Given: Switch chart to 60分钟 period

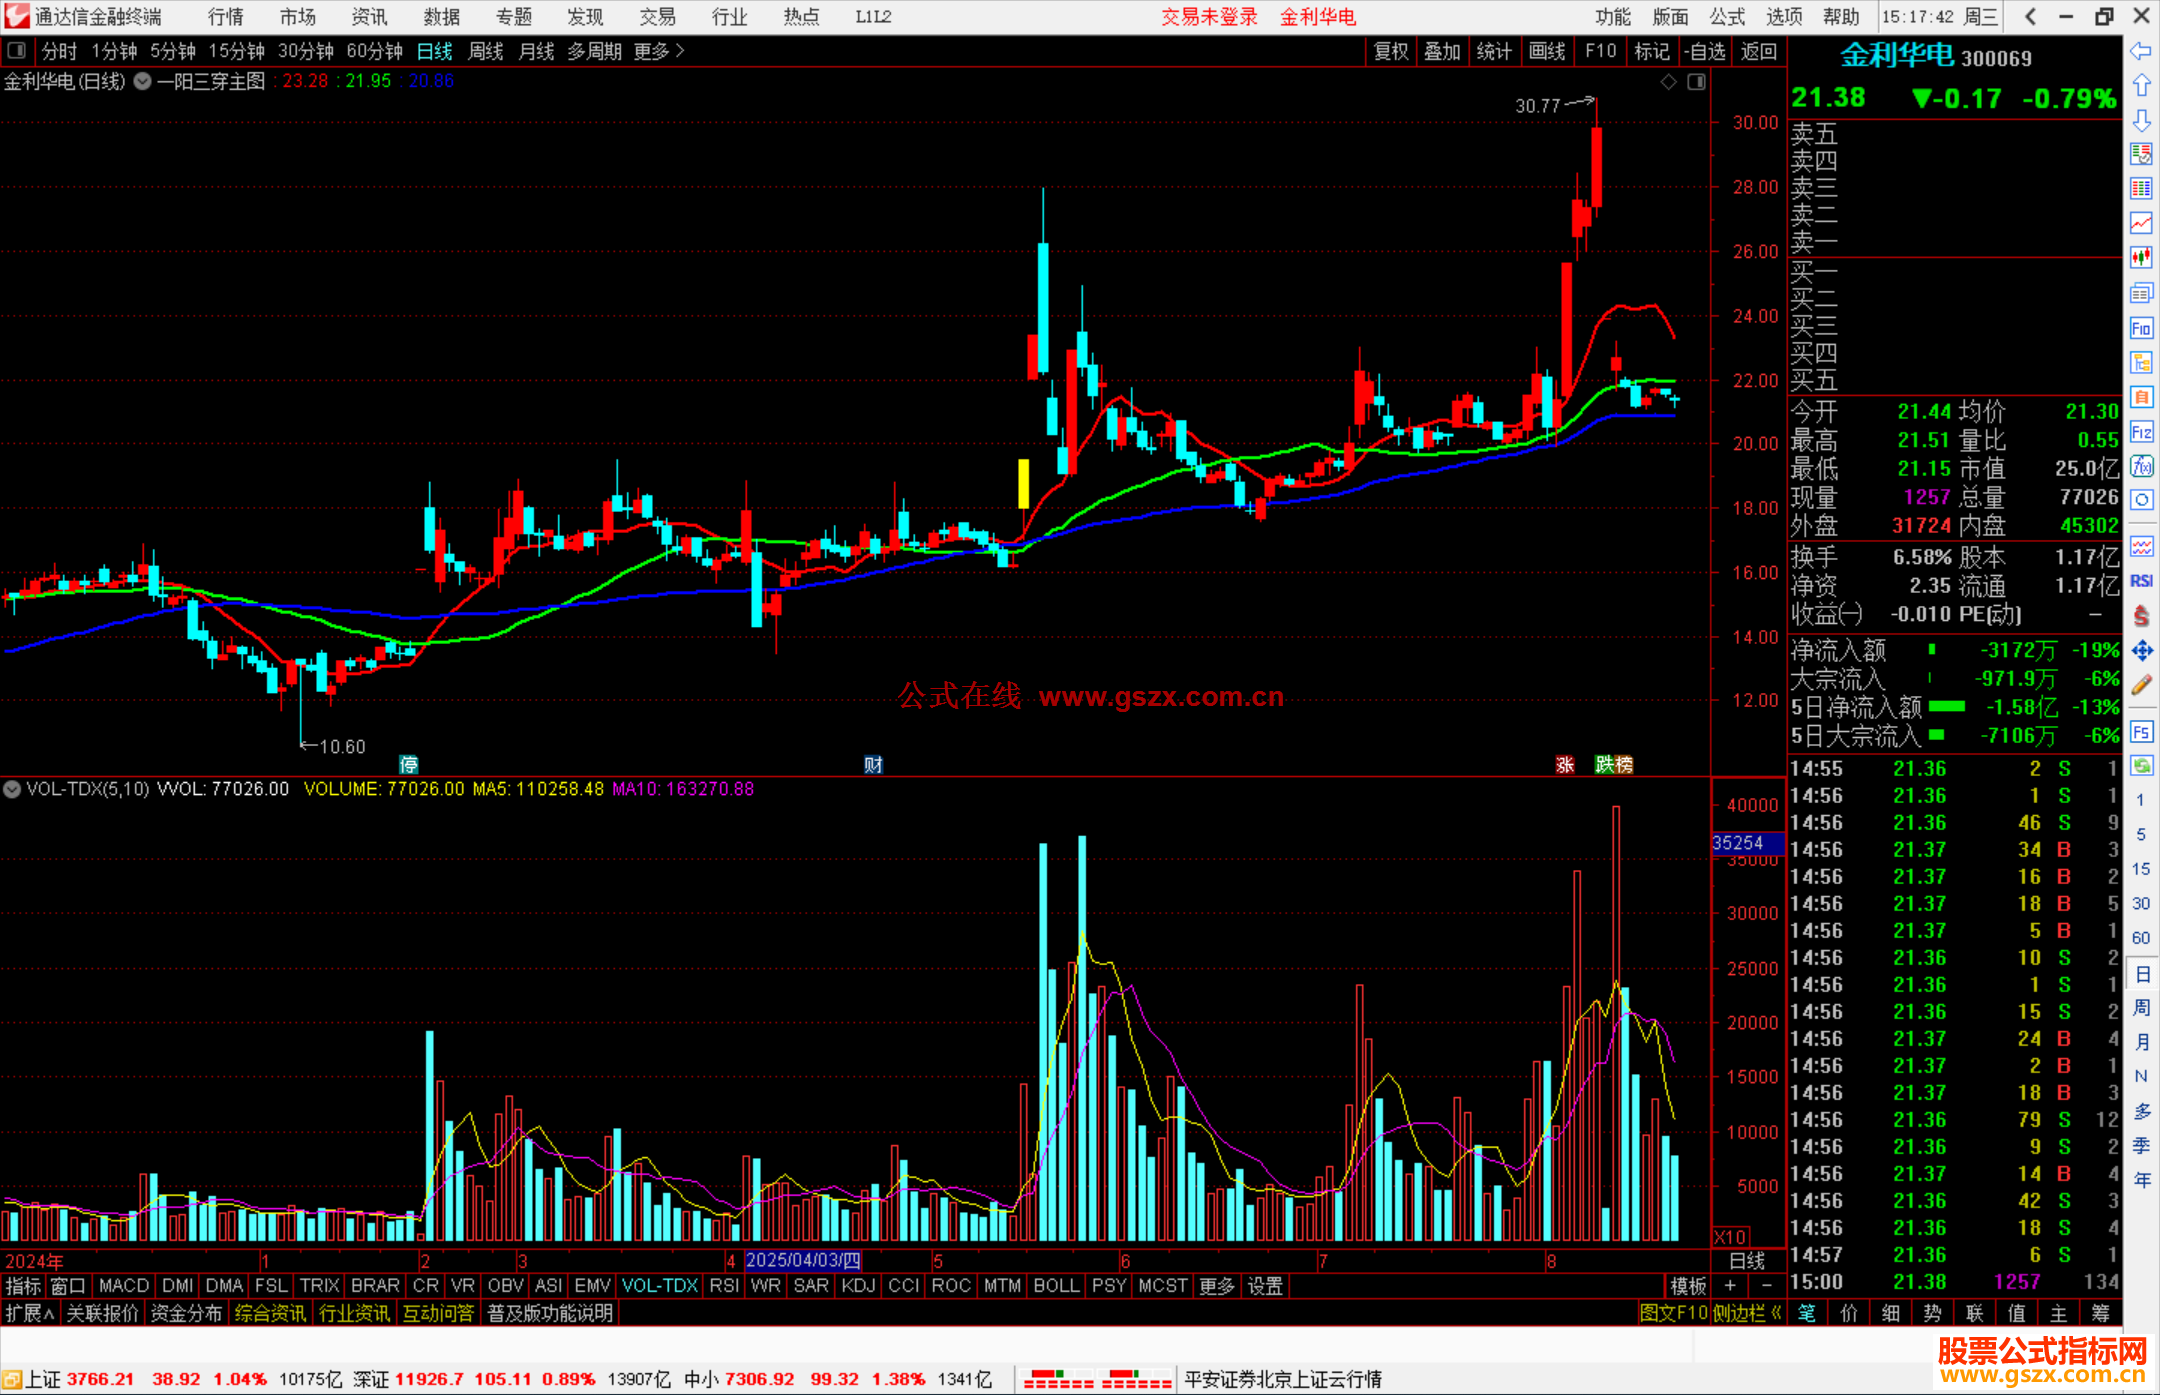Looking at the screenshot, I should pyautogui.click(x=374, y=51).
